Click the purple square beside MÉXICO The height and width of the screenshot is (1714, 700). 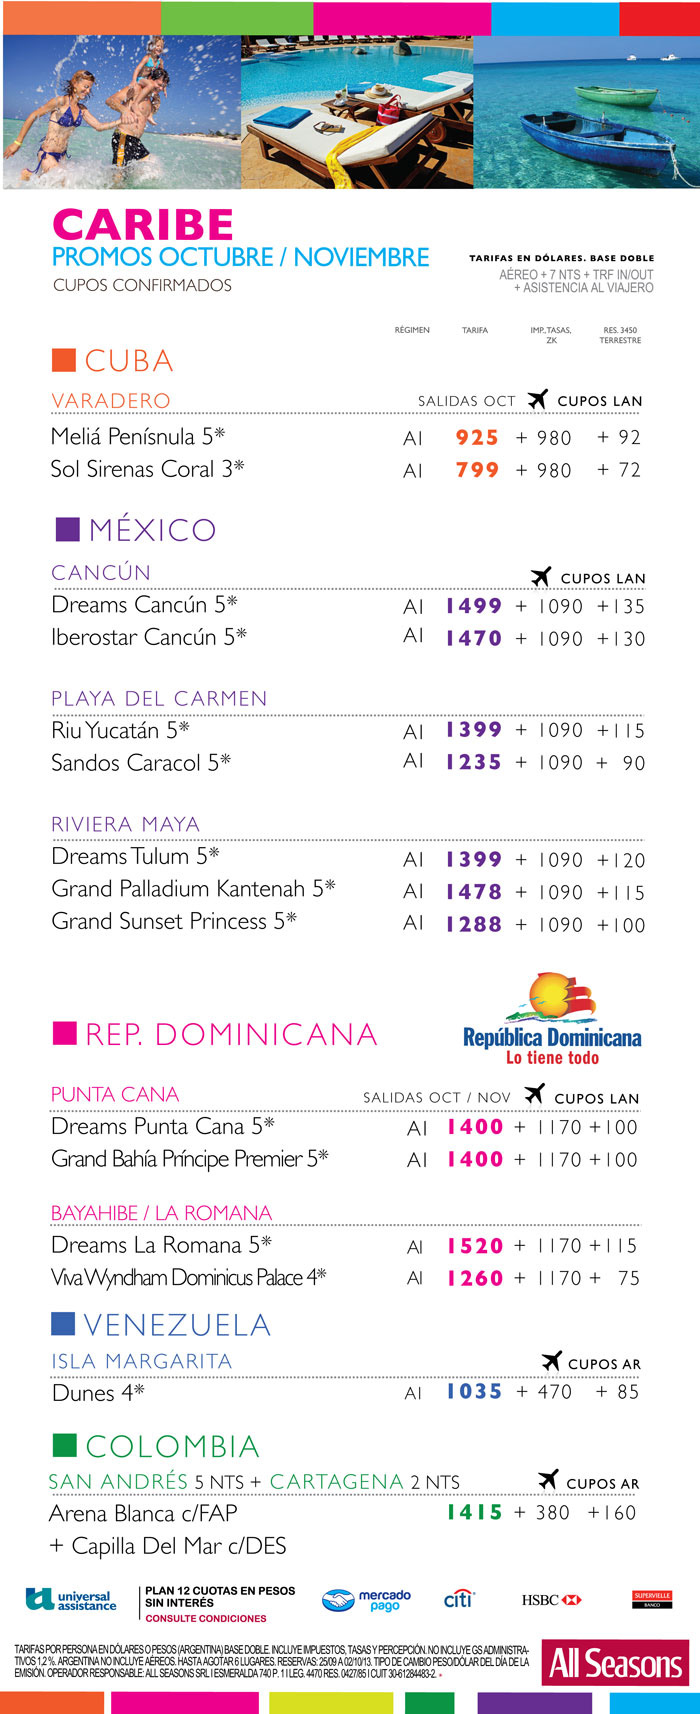[x=68, y=529]
